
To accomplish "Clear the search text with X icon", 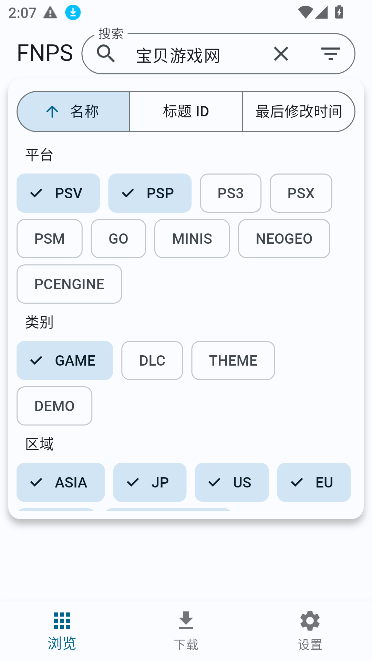I will (281, 54).
